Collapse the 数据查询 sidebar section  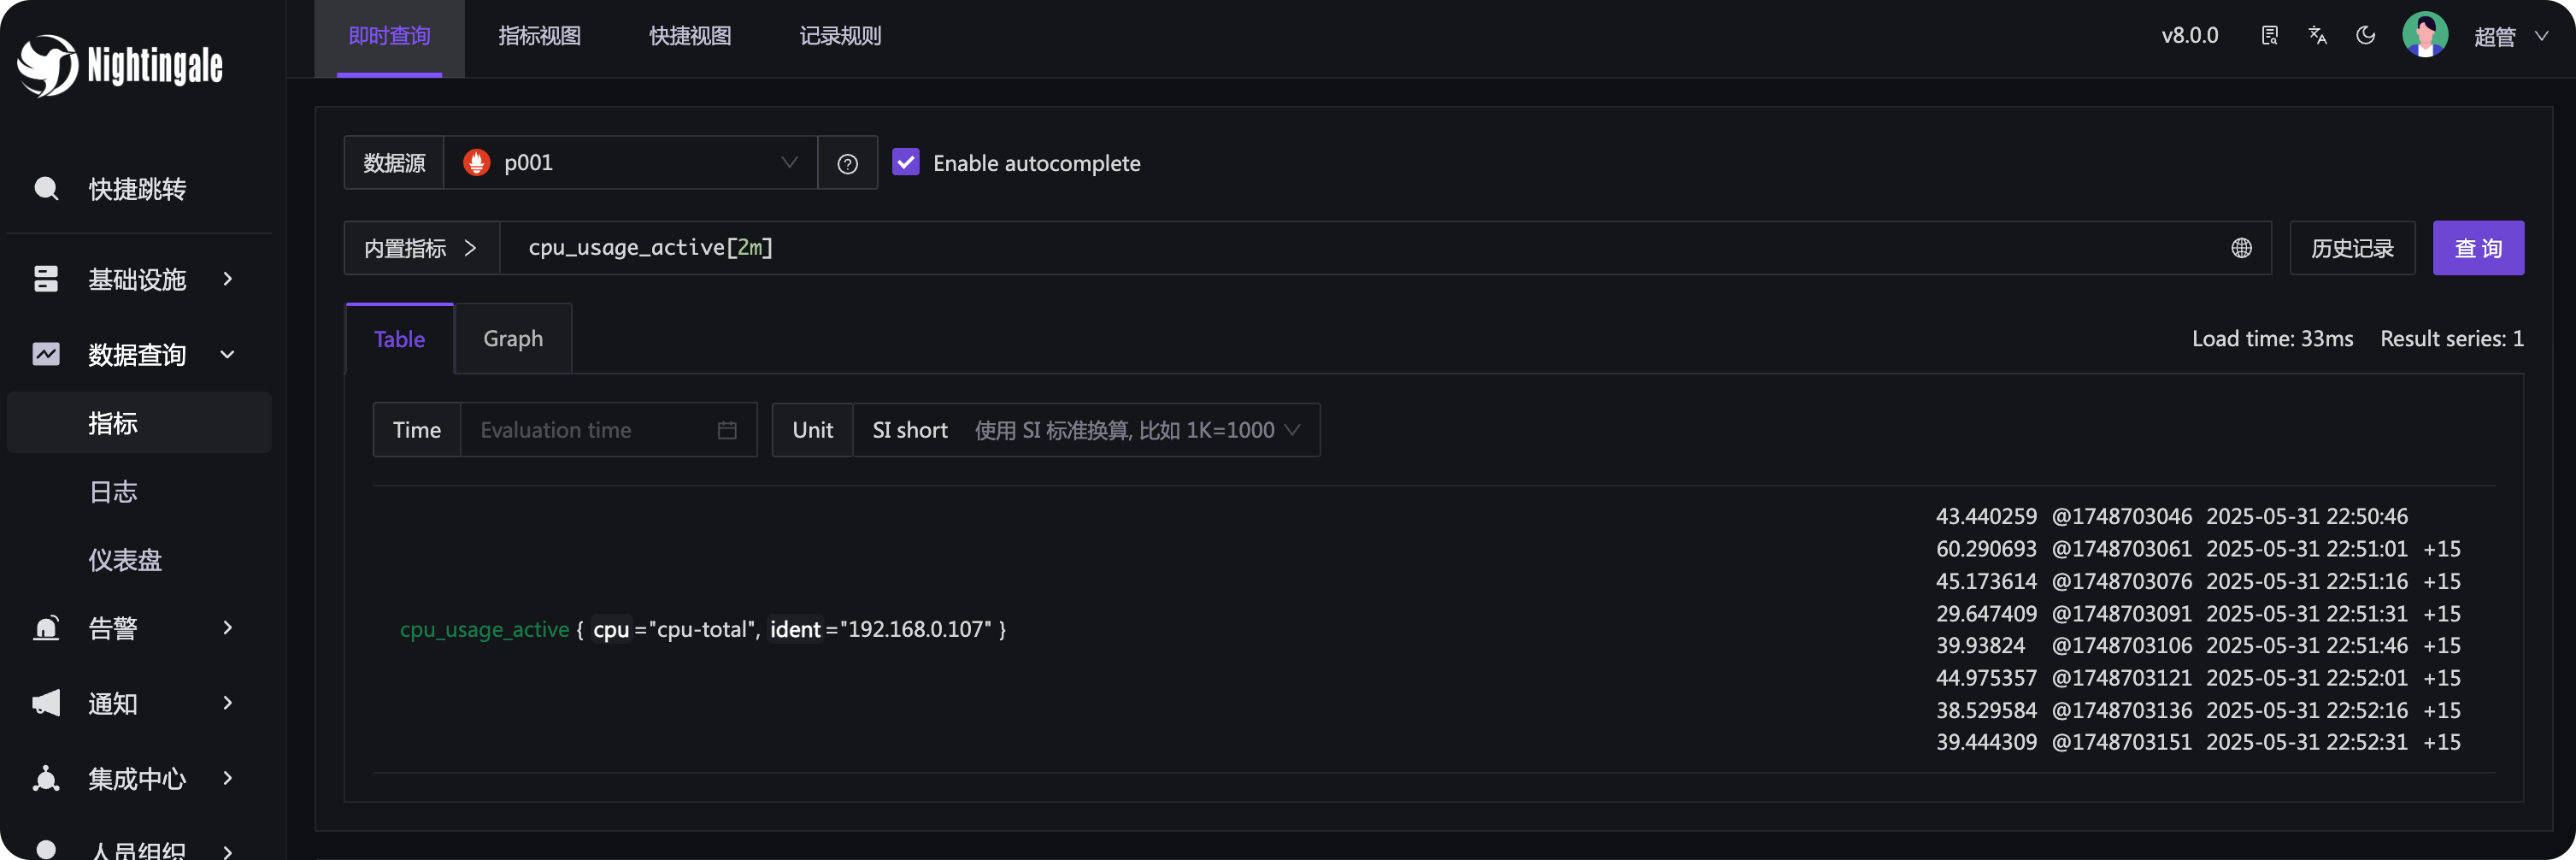click(x=138, y=355)
